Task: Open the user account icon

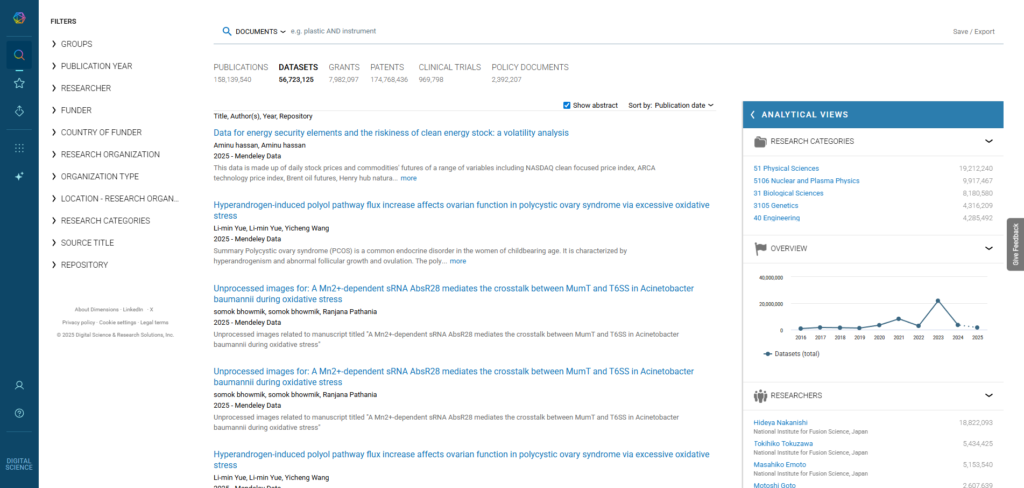Action: 19,385
